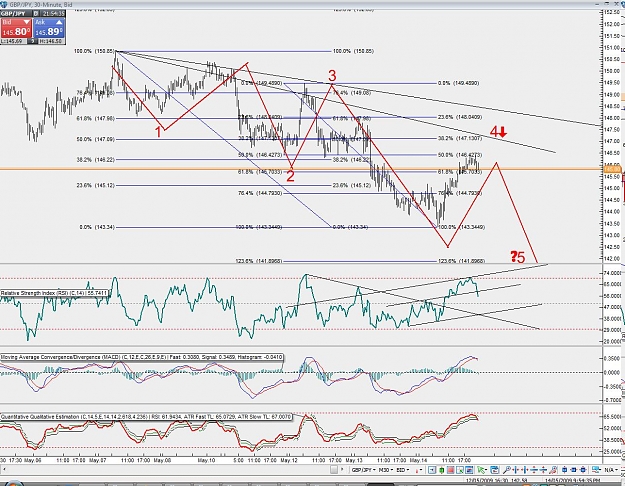Click the small D button beside GBP/JPY header
Screen dimensions: 625x486
(35, 14)
